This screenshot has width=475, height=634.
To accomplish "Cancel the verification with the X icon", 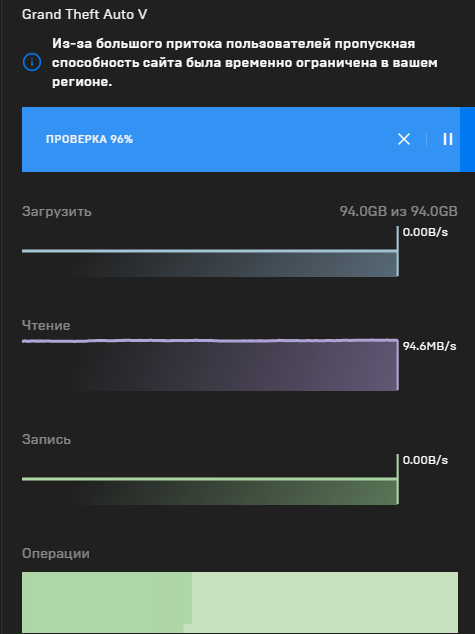I will [403, 139].
